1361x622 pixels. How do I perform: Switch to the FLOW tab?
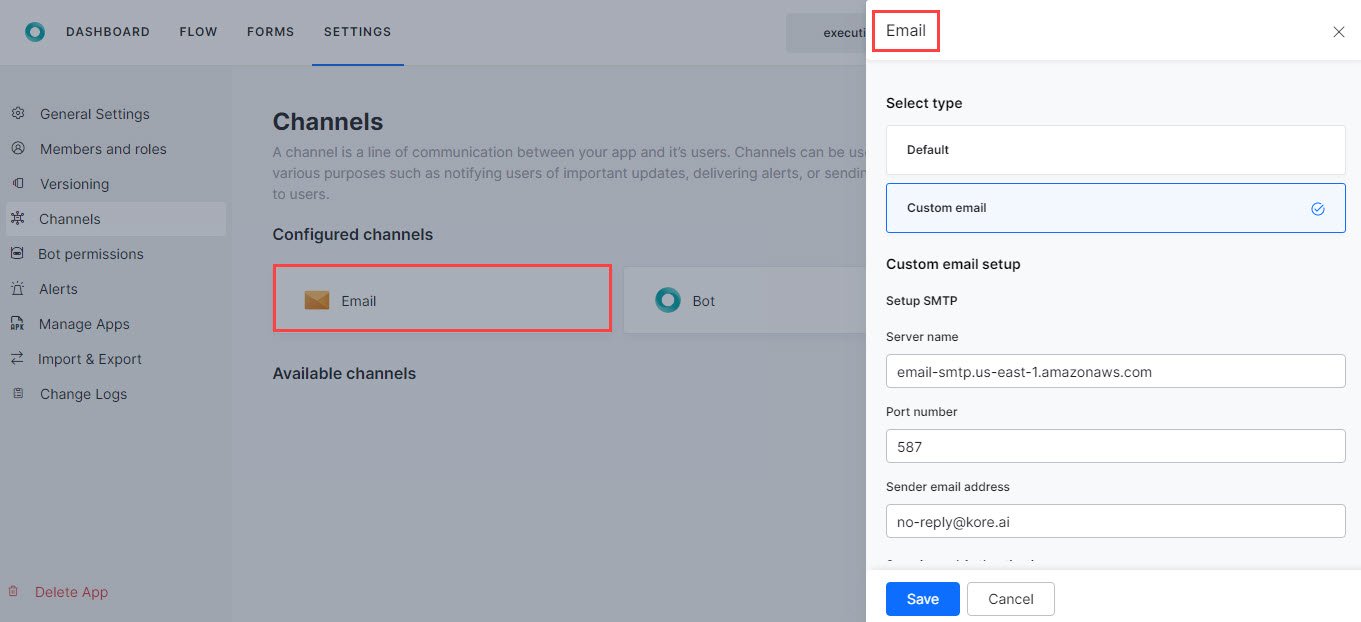[198, 31]
